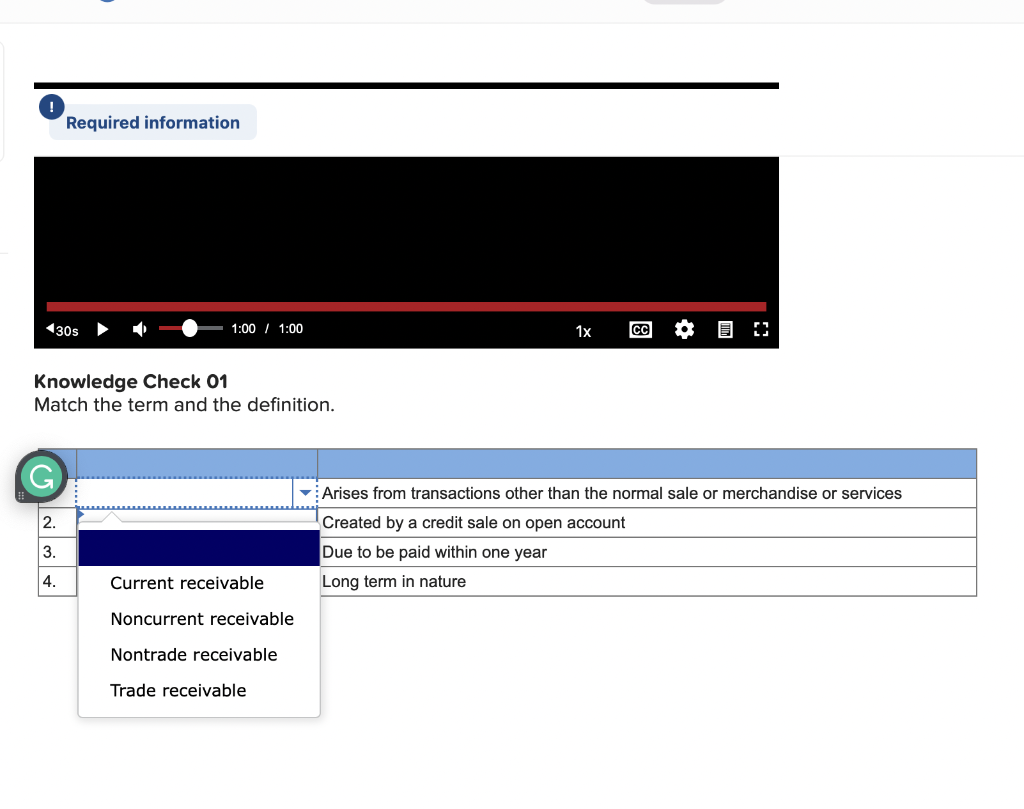Screen dimensions: 1024x809
Task: Click 'Due to be paid within one year'
Action: tap(434, 552)
